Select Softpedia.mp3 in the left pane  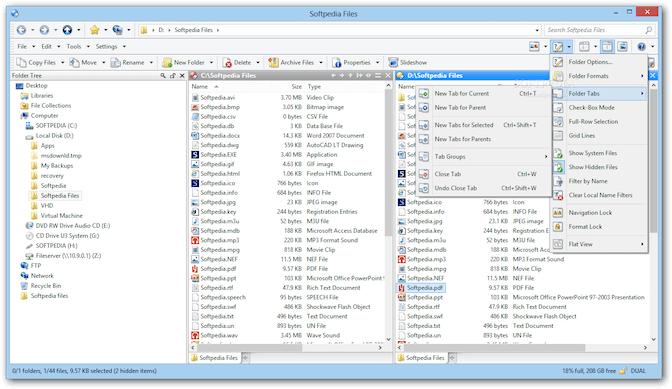click(219, 240)
